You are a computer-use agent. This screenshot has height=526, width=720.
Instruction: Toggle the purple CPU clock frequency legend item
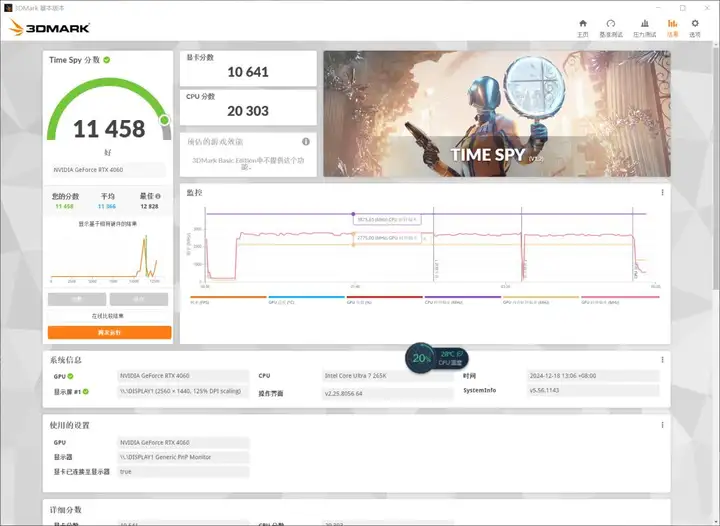462,300
